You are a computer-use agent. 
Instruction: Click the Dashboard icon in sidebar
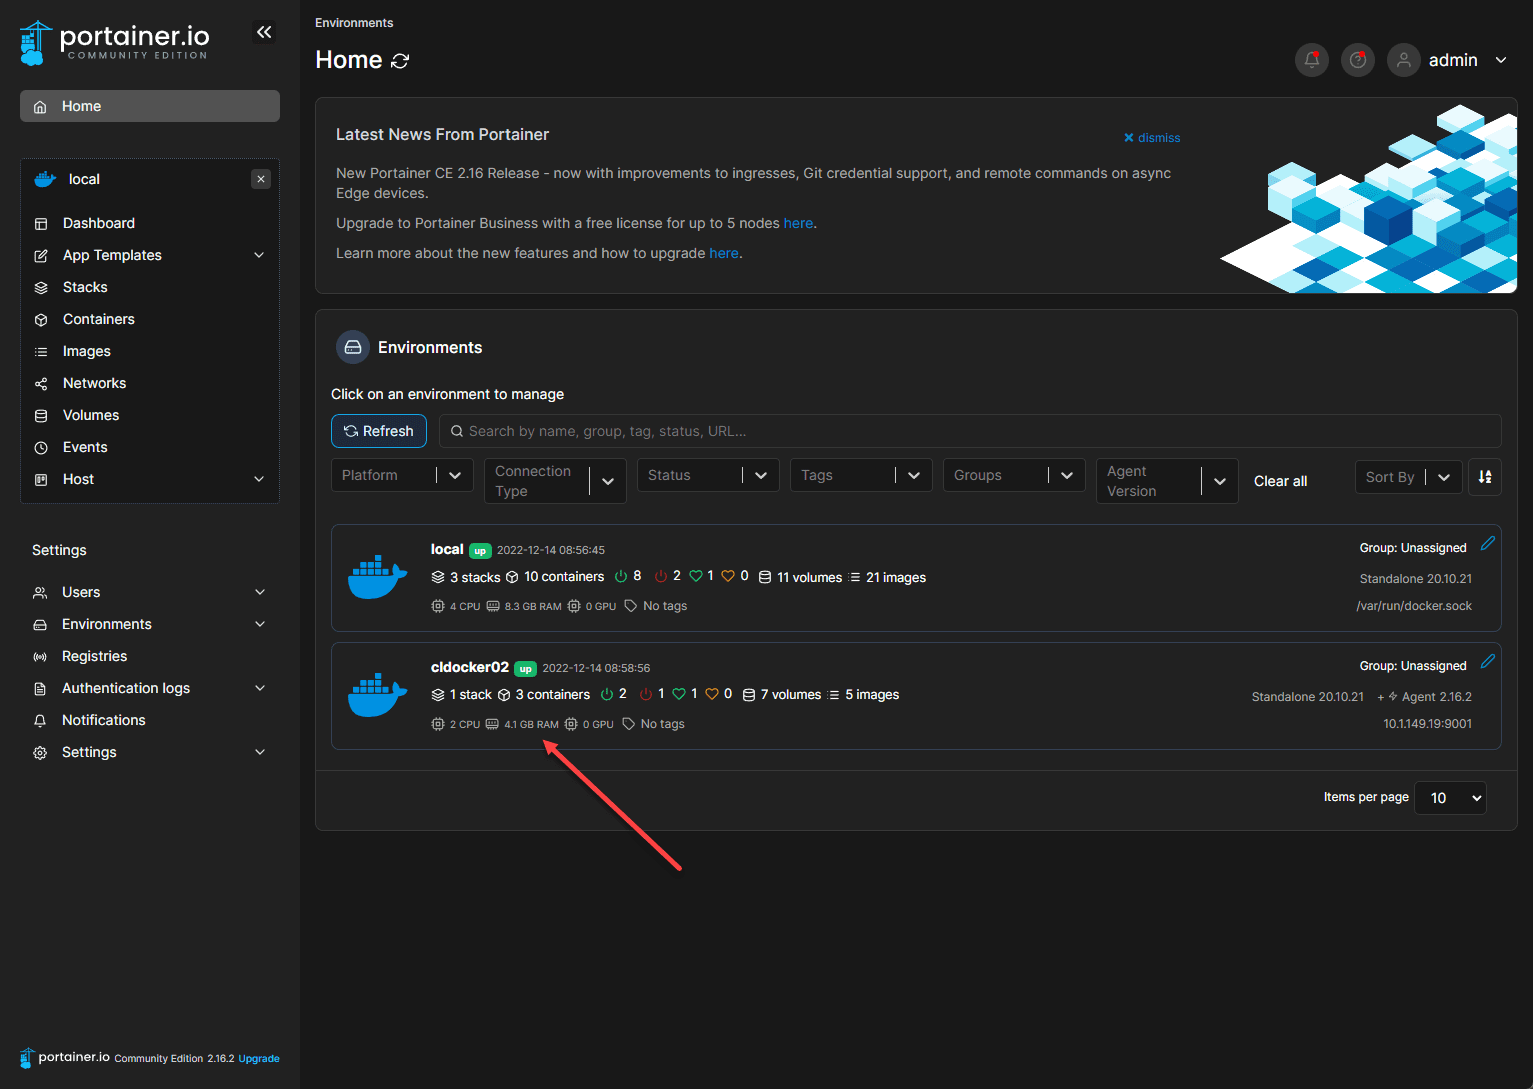(41, 223)
